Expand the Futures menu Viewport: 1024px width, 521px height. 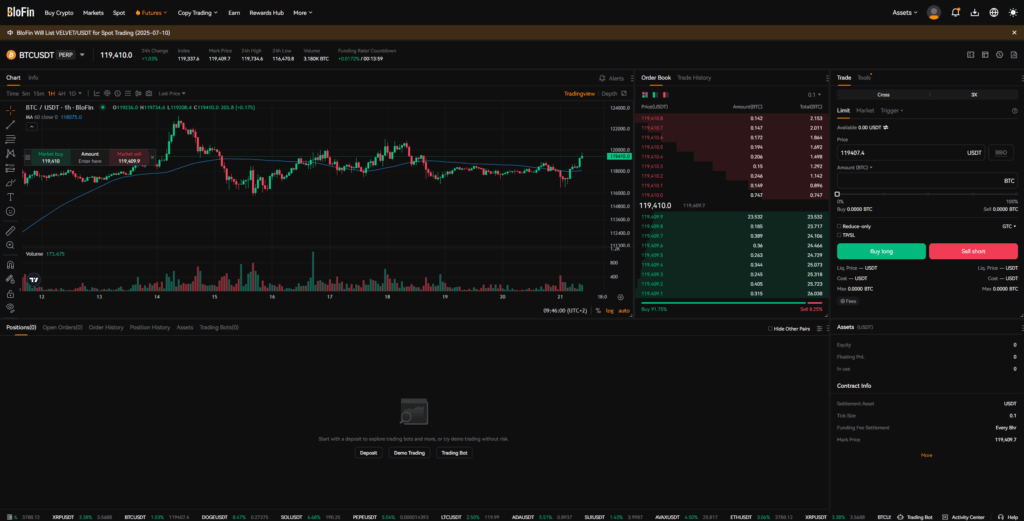[x=151, y=12]
